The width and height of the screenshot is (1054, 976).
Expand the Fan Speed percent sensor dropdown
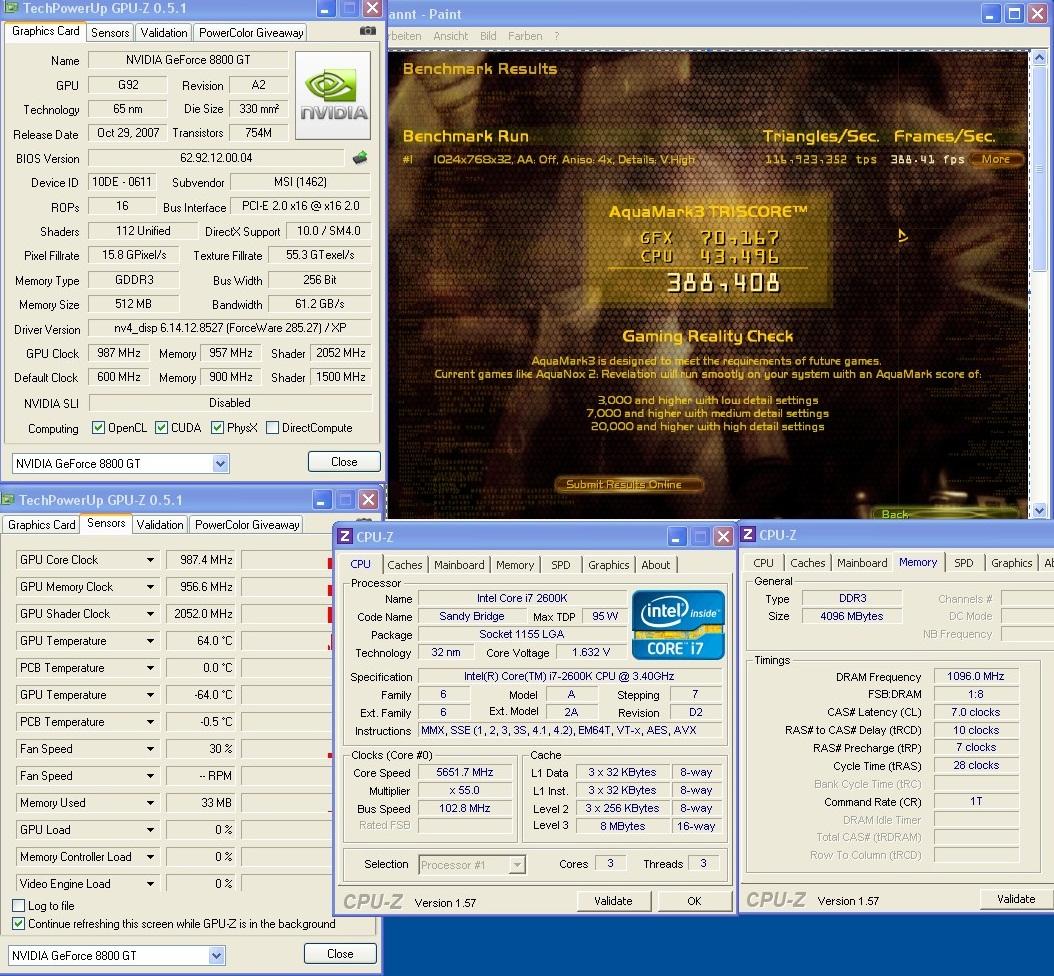point(150,749)
